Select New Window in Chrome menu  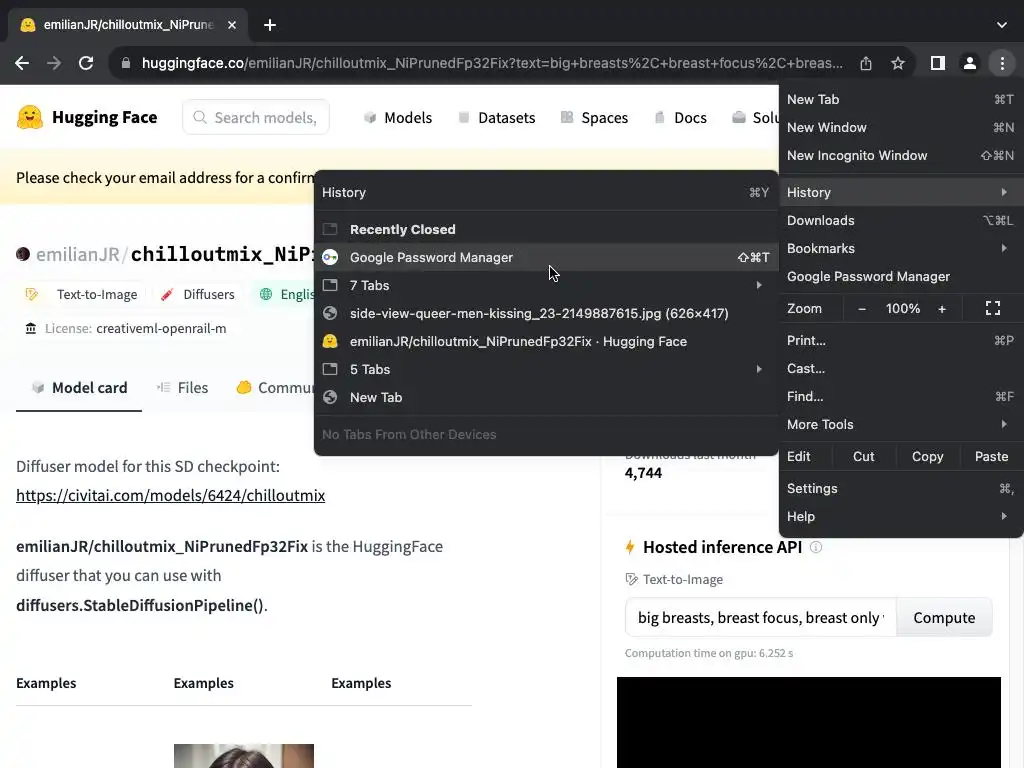(x=901, y=127)
